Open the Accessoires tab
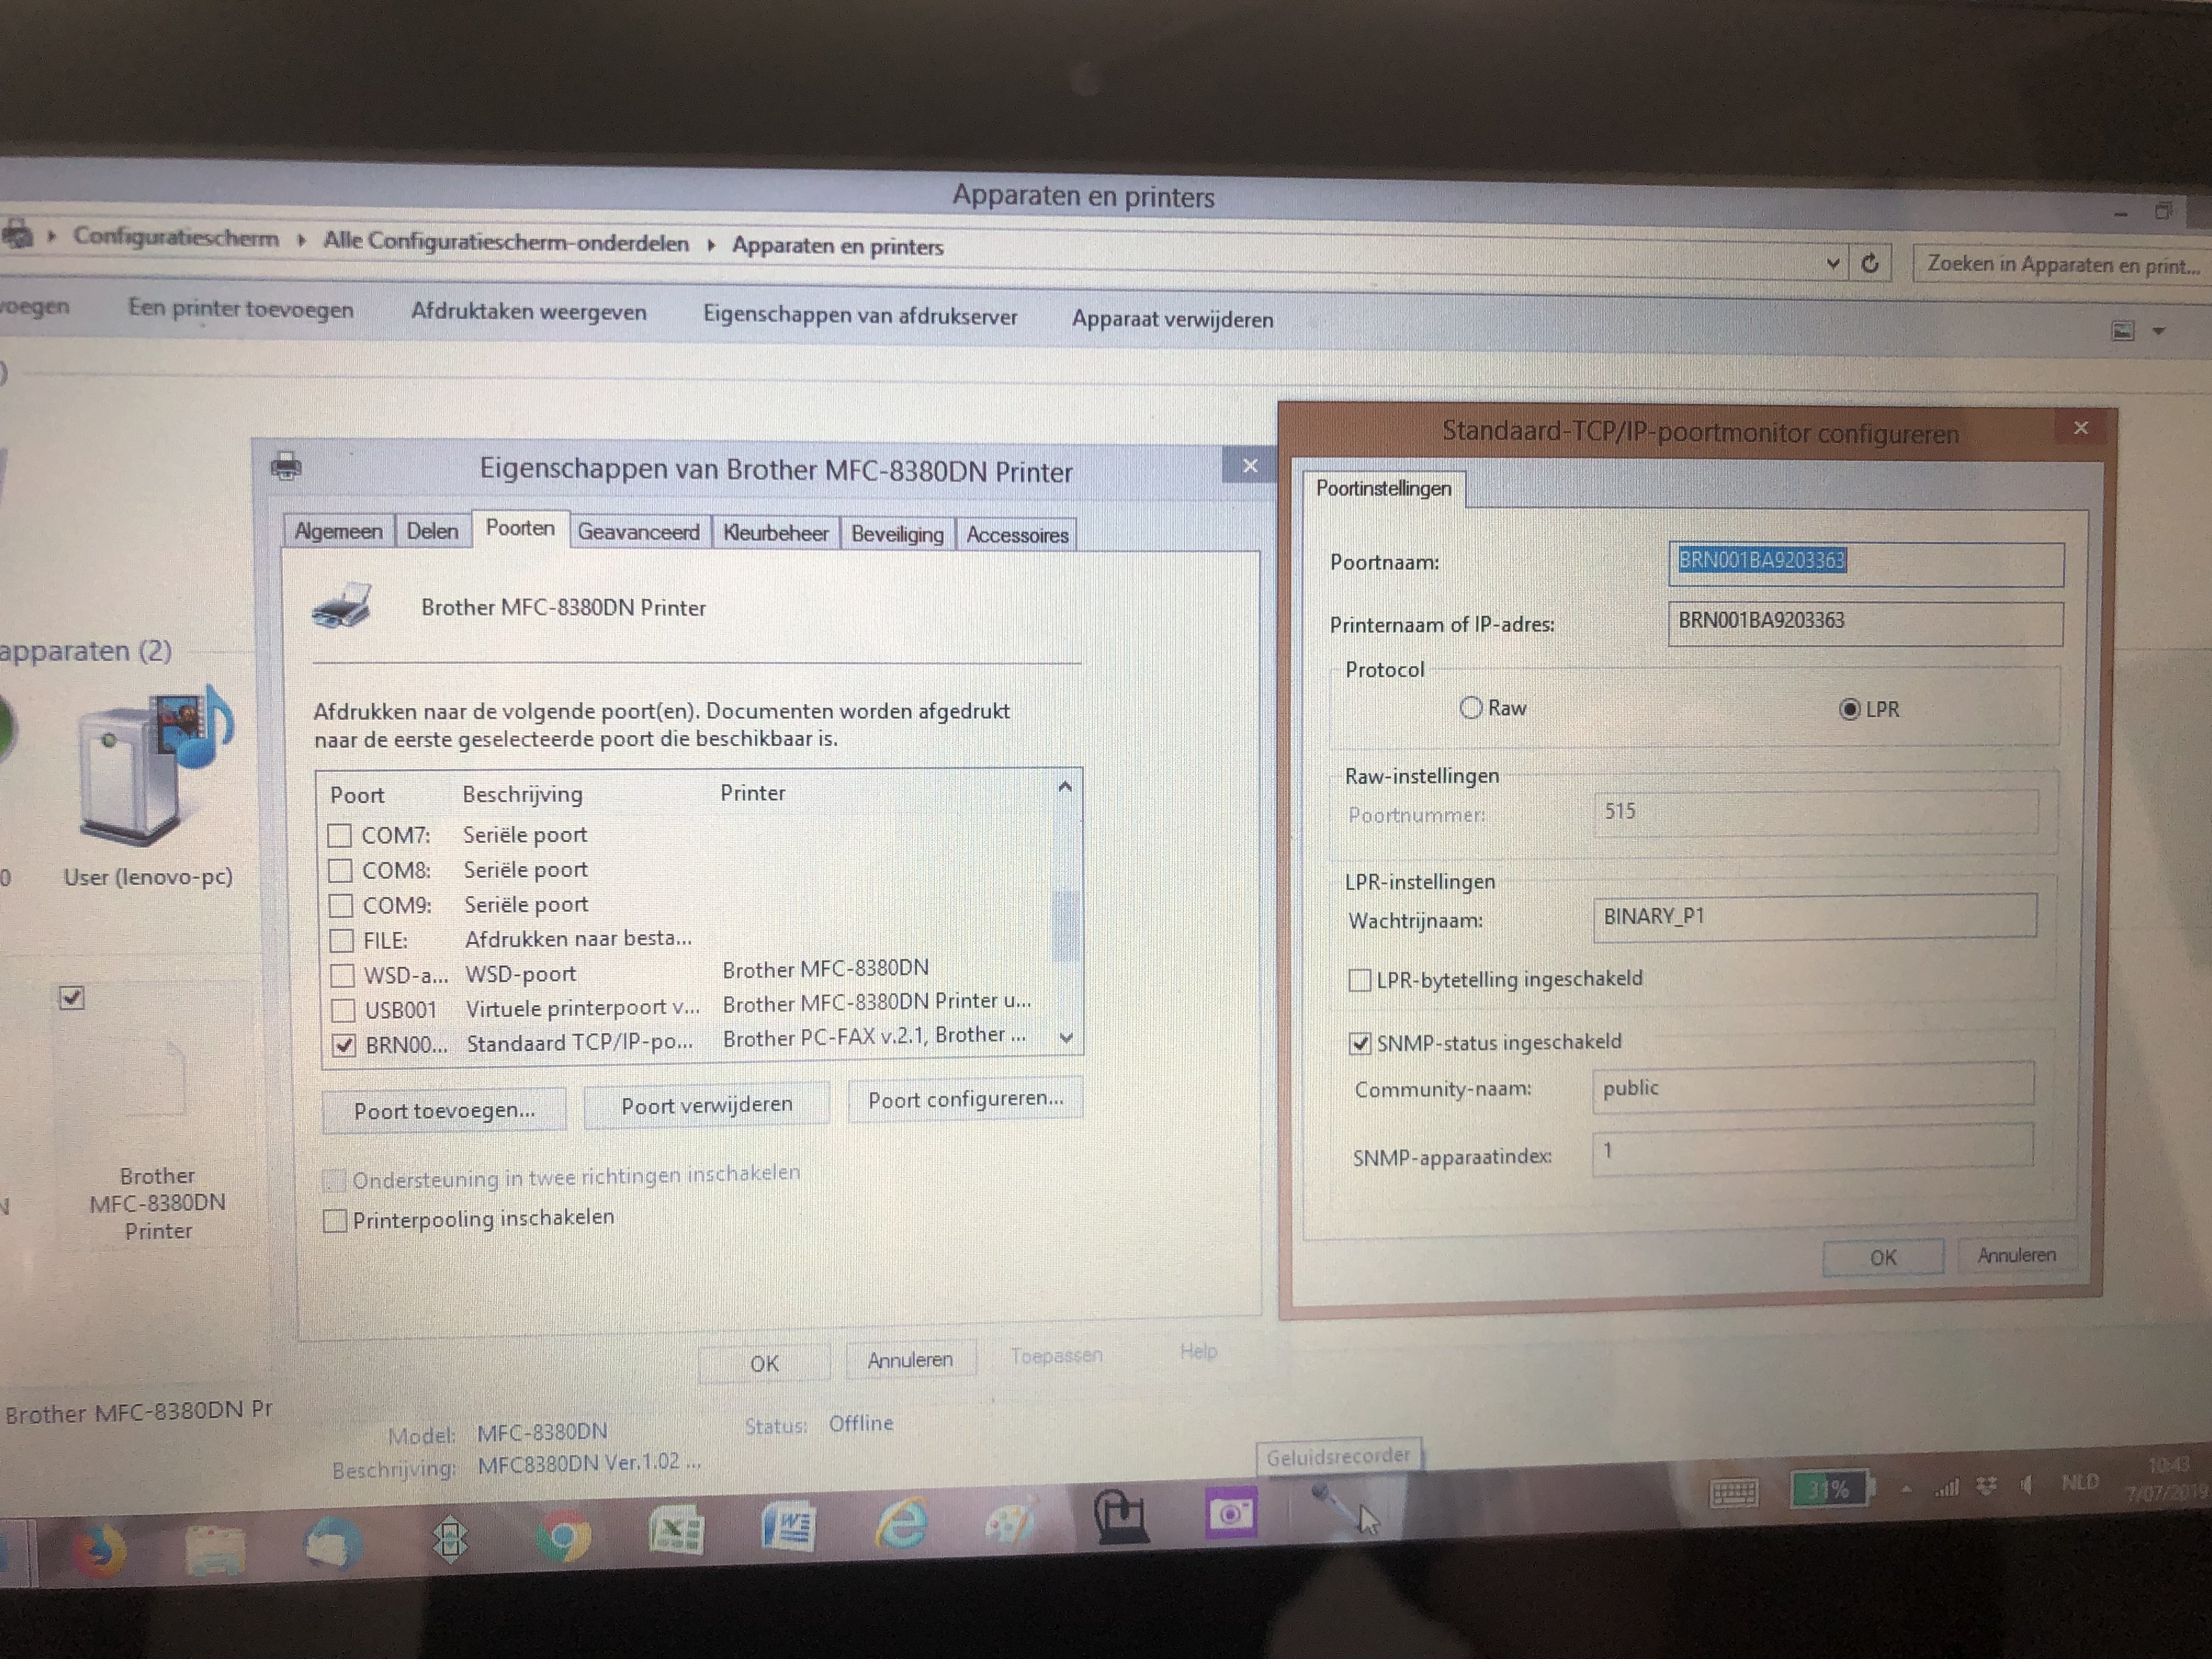 click(1017, 535)
